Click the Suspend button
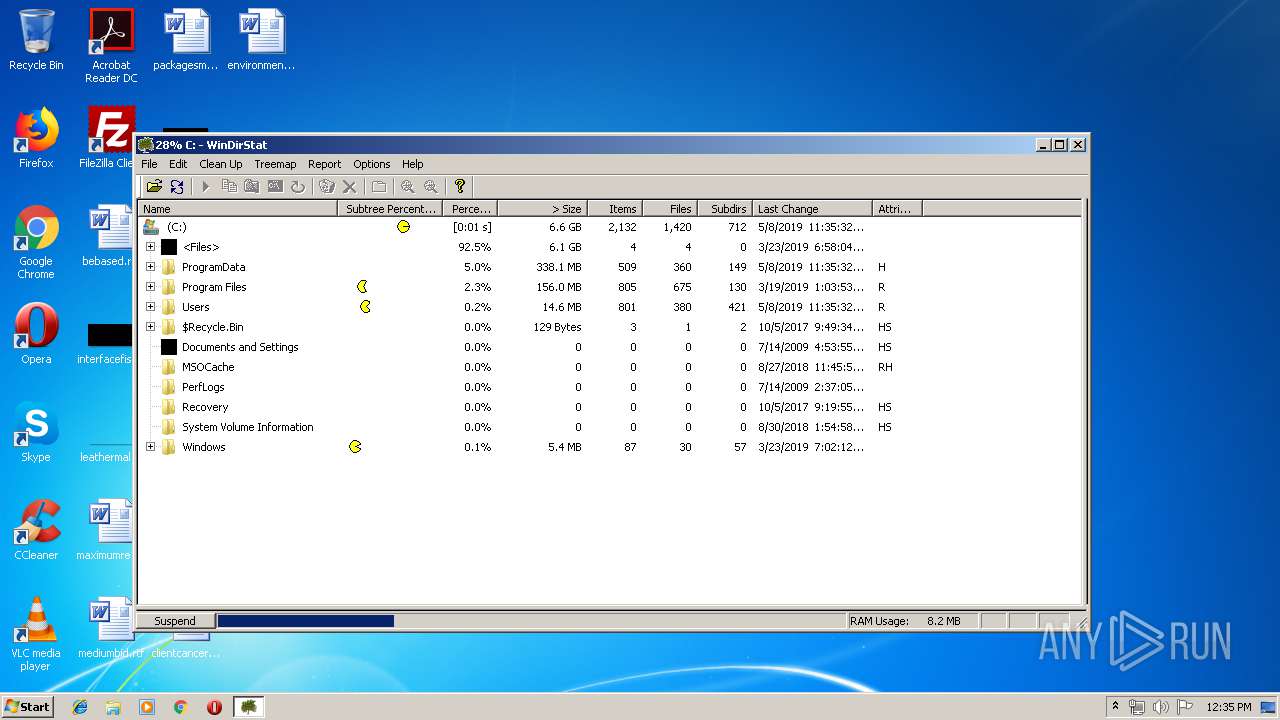This screenshot has width=1280, height=720. (x=175, y=621)
